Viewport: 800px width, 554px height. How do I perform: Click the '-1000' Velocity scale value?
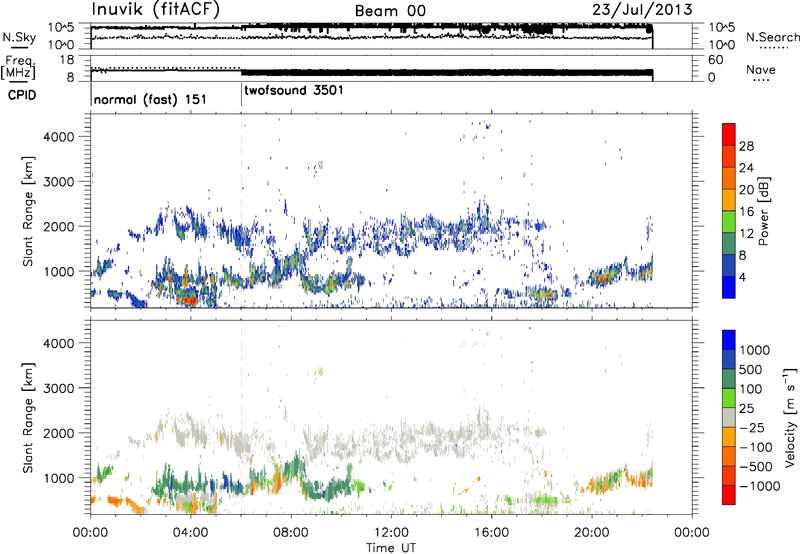pyautogui.click(x=759, y=486)
